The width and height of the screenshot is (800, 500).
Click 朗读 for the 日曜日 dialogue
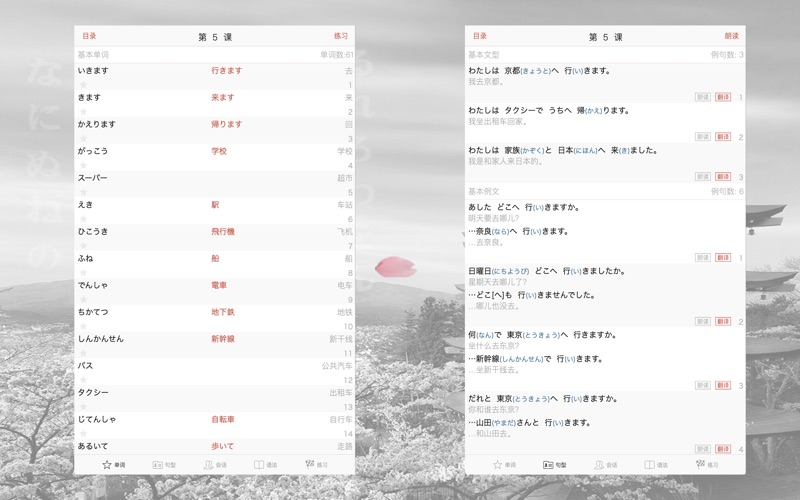pos(703,321)
